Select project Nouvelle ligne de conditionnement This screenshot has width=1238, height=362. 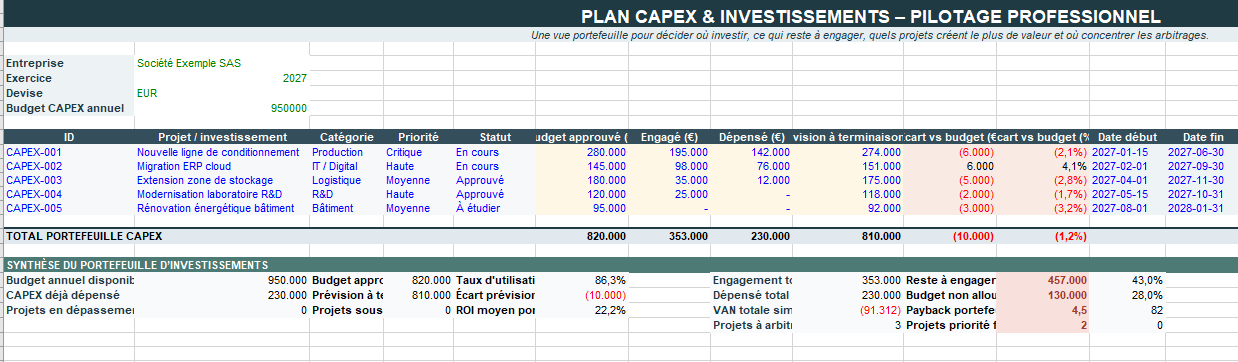click(x=222, y=152)
